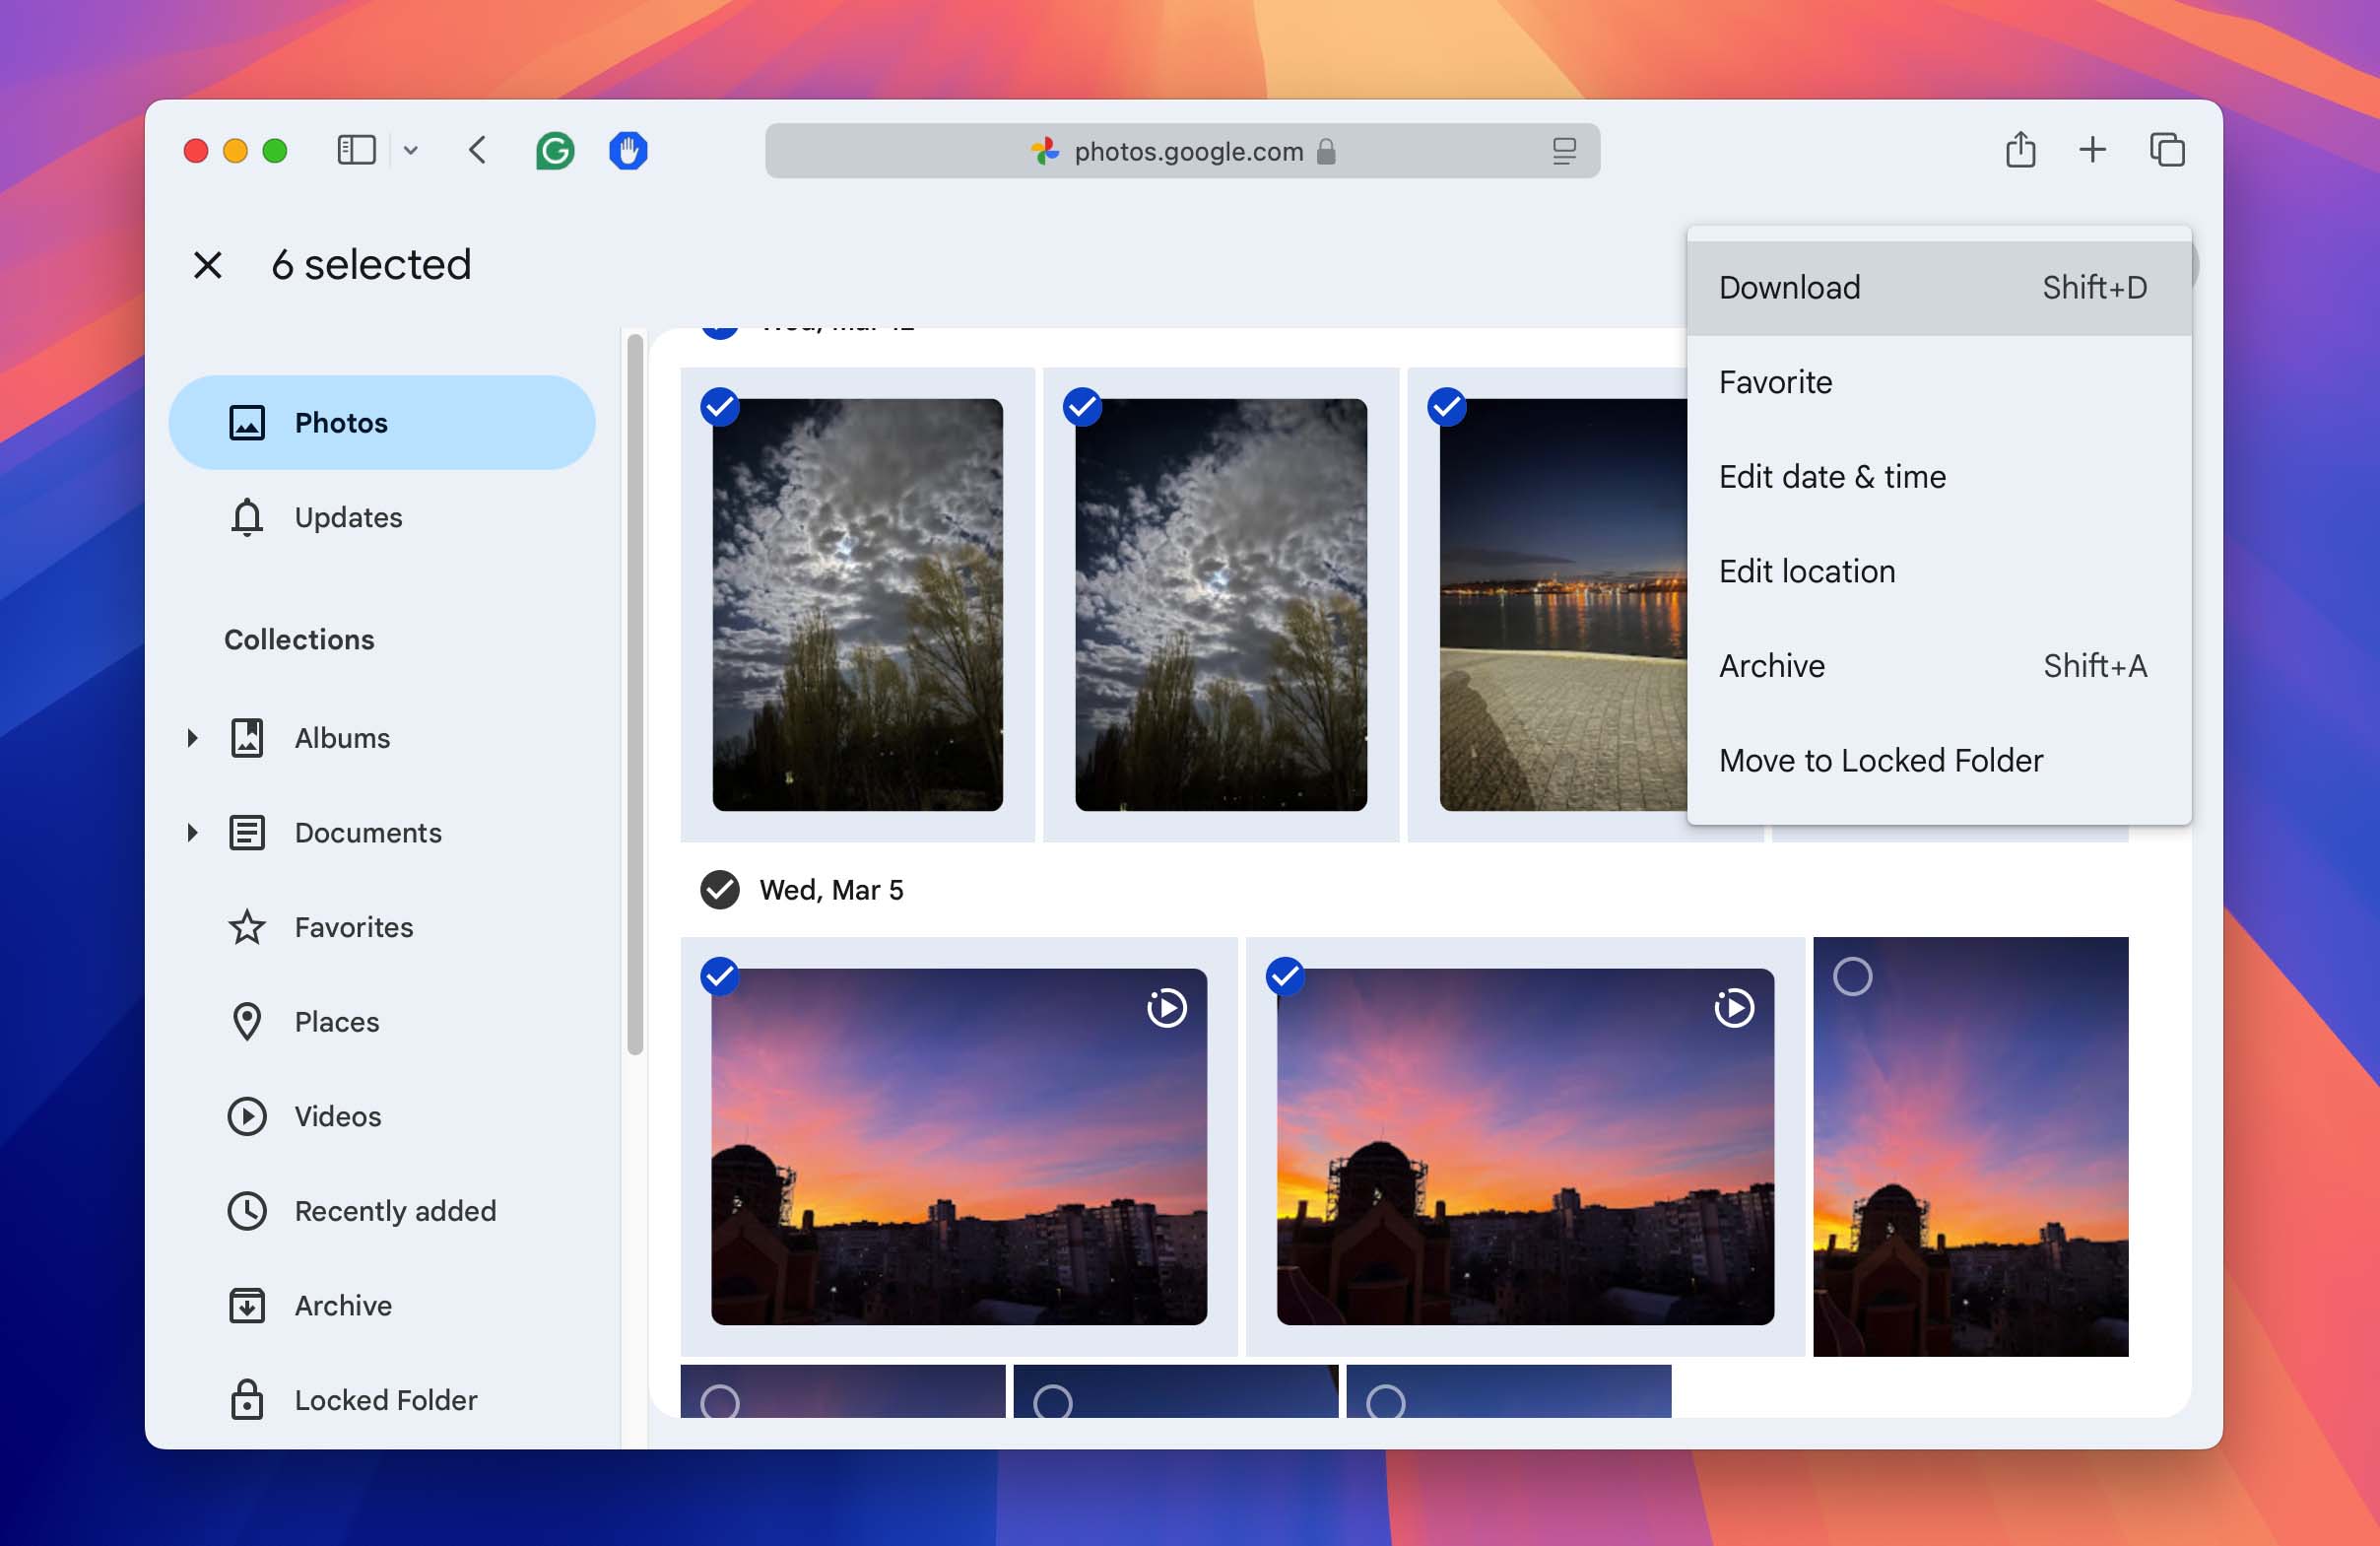
Task: Click the Updates bell icon
Action: pyautogui.click(x=247, y=518)
